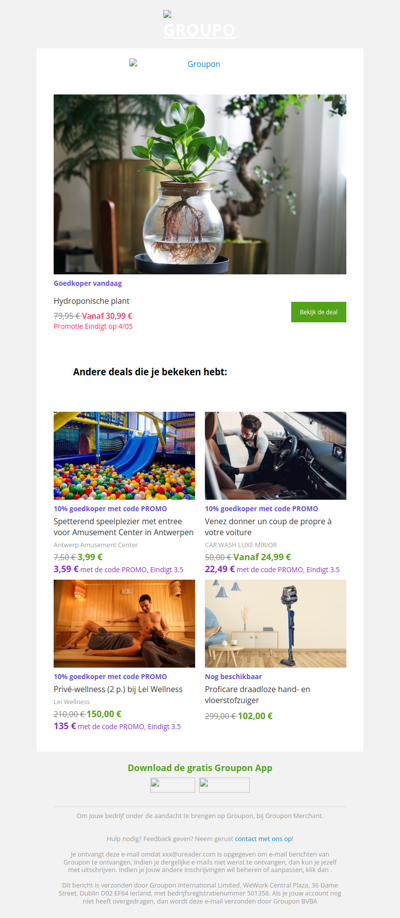Open the Venez donner un coup de propre title
The image size is (400, 918).
point(268,527)
